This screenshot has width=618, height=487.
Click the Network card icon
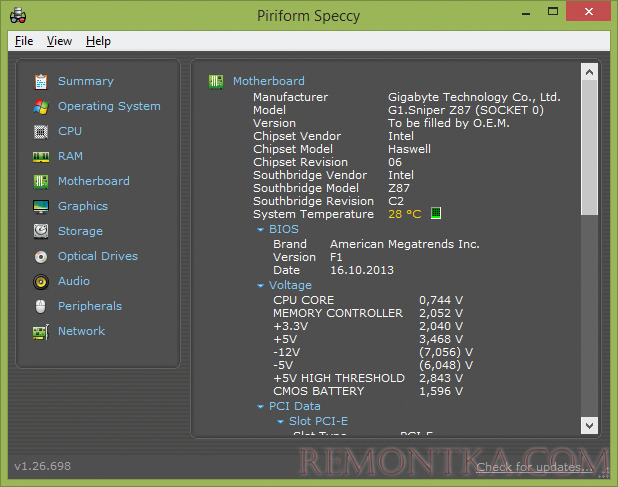41,332
